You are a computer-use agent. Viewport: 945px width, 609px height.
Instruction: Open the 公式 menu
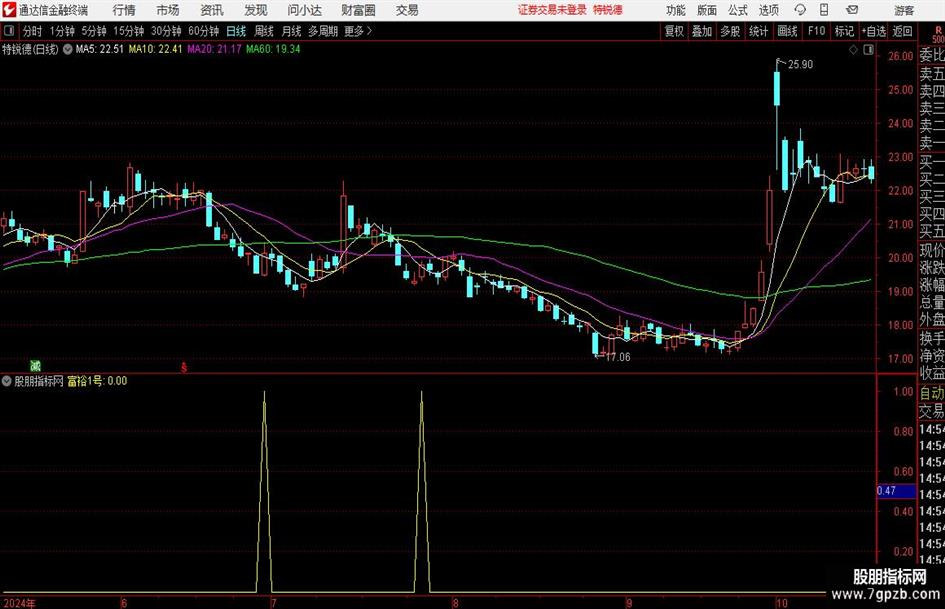(738, 10)
